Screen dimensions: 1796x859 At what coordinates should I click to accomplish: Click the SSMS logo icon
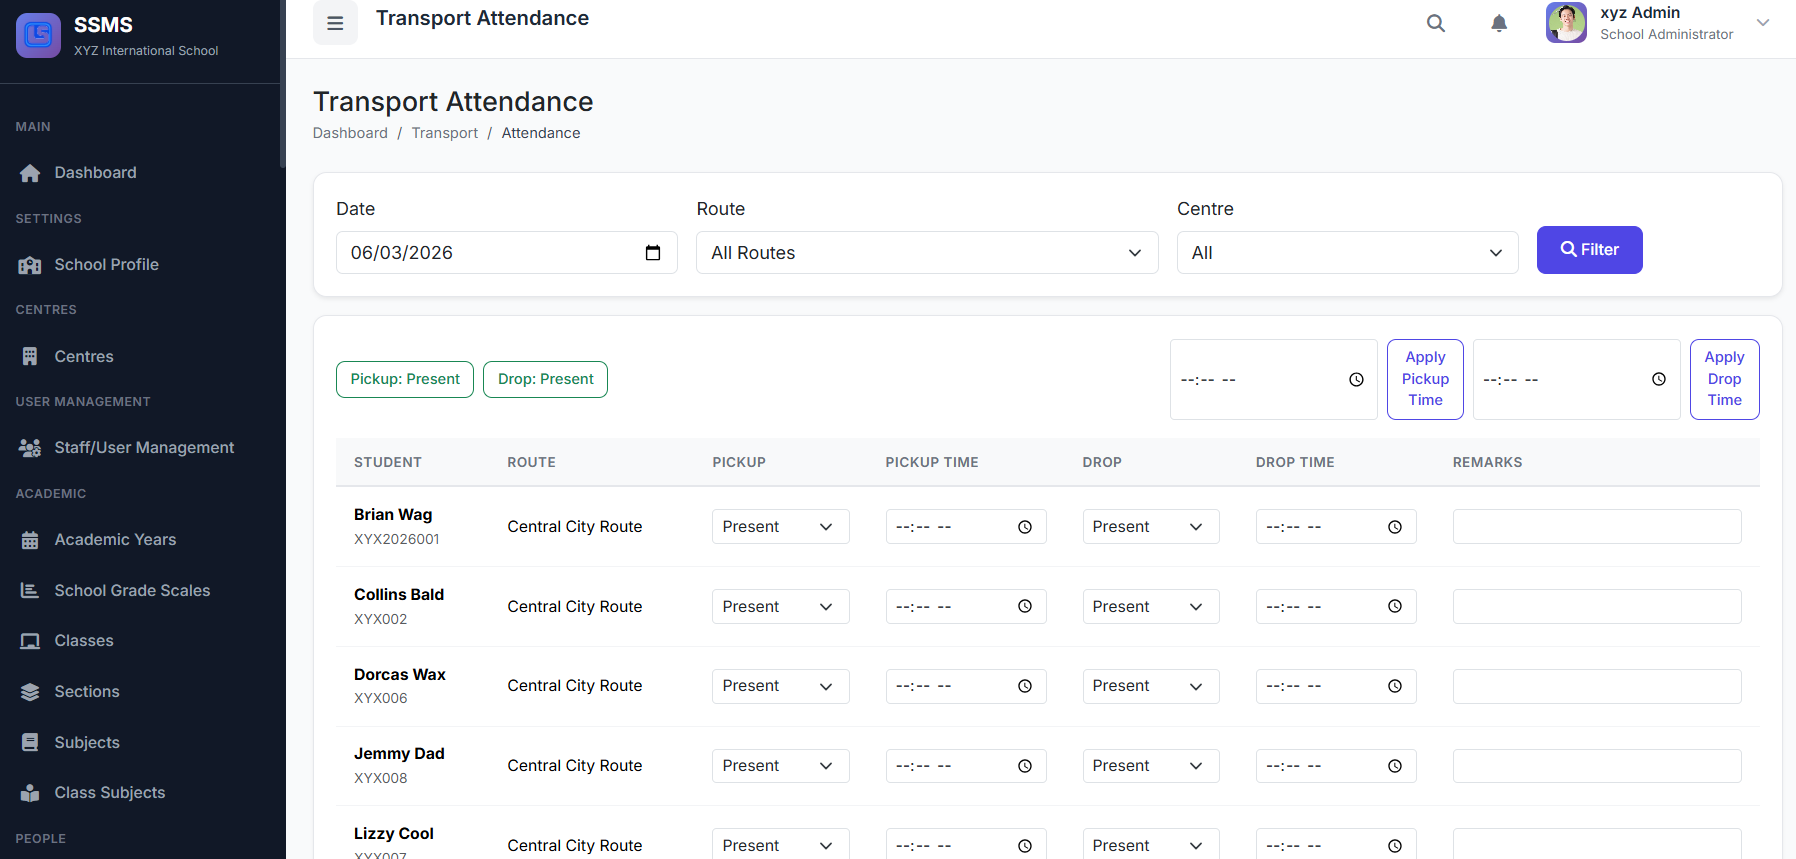[38, 35]
